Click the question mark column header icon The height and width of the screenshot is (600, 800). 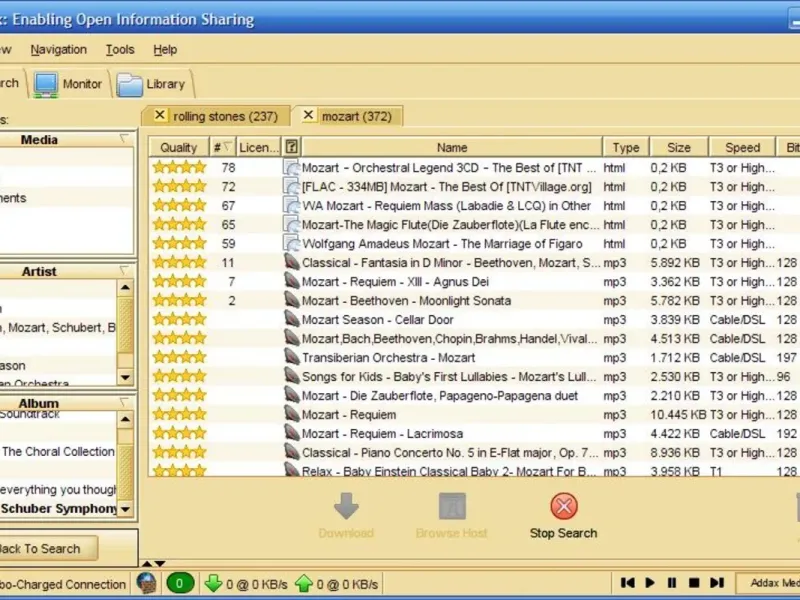pos(291,147)
